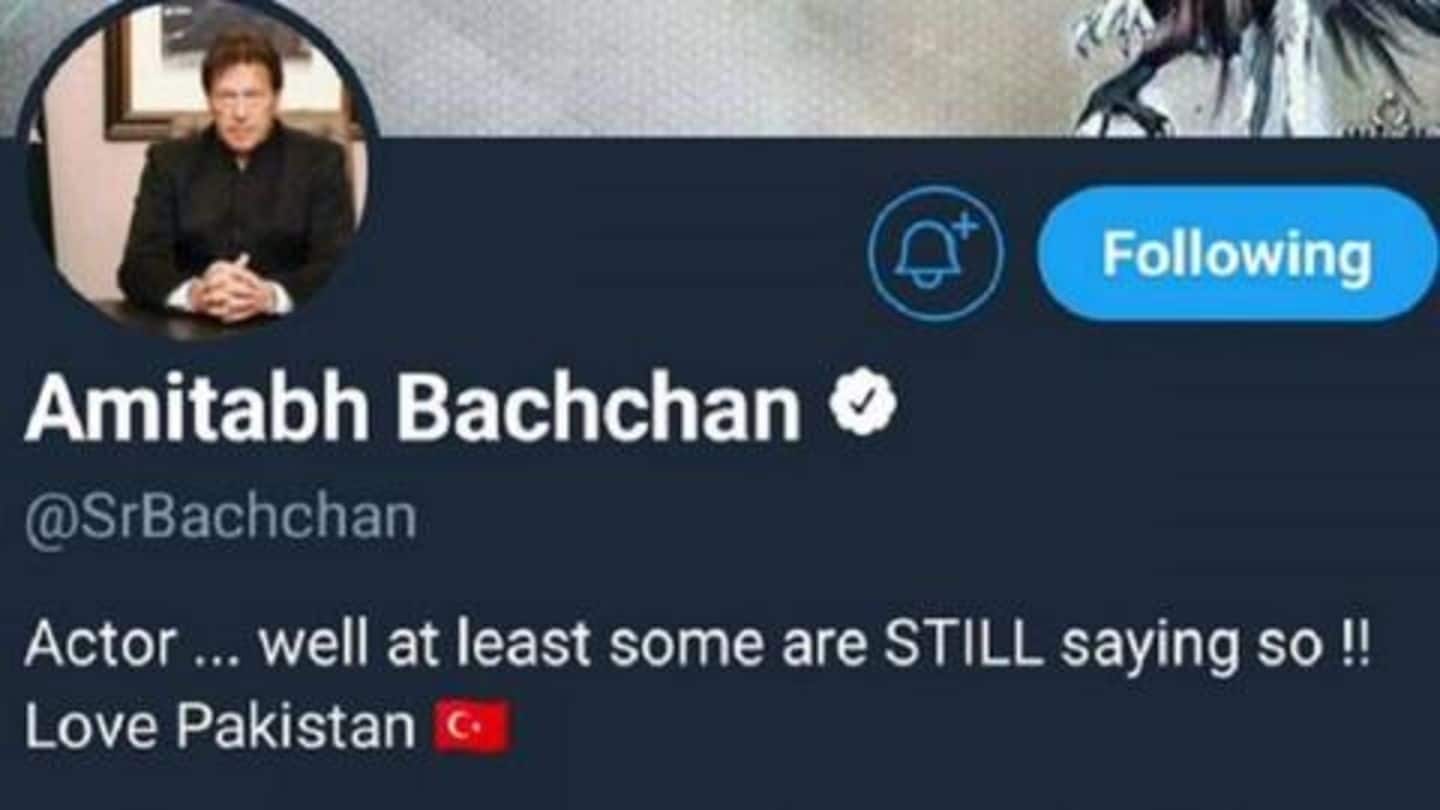
Task: Click the Following button to unfollow
Action: (1237, 253)
